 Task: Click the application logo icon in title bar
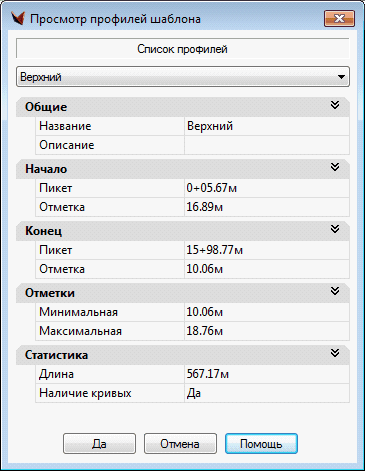(x=18, y=19)
